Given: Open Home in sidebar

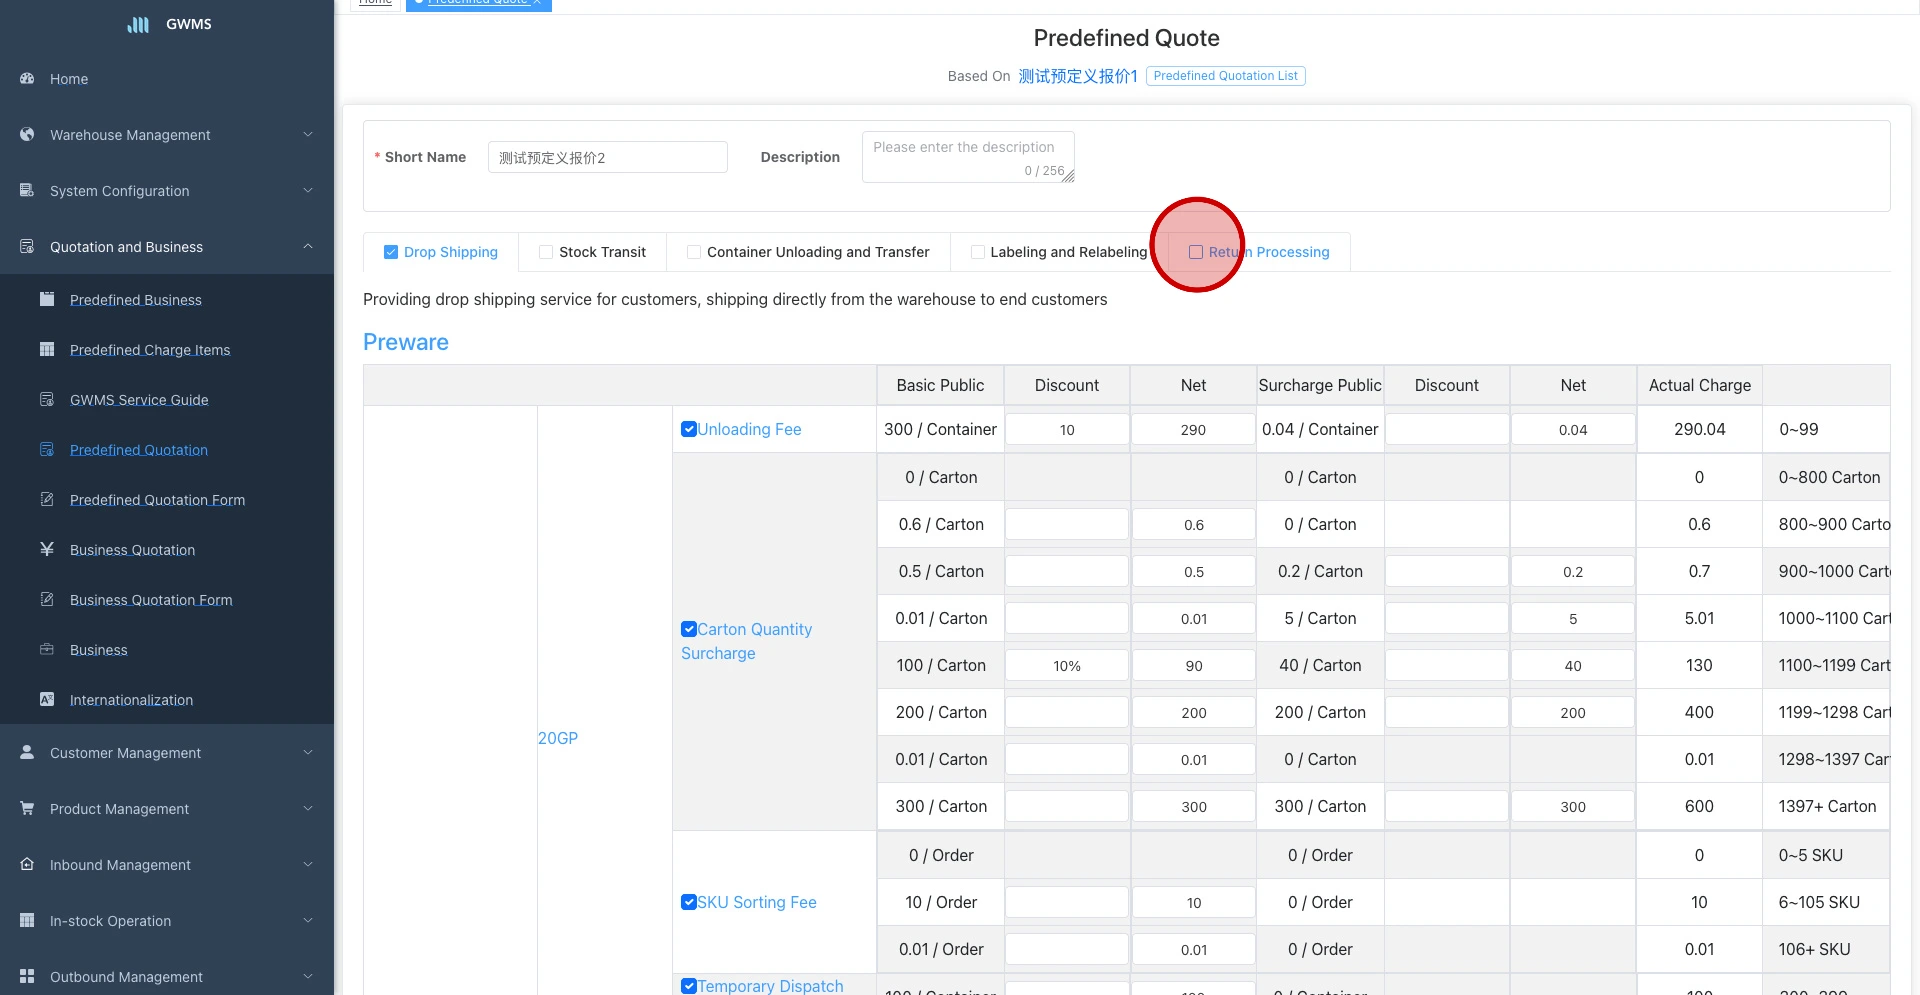Looking at the screenshot, I should coord(167,79).
